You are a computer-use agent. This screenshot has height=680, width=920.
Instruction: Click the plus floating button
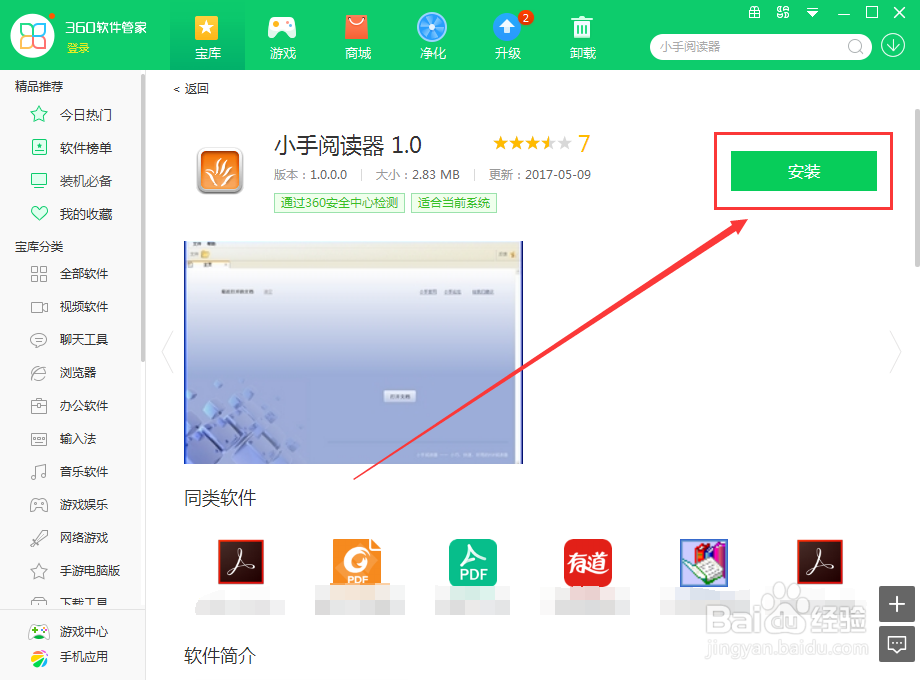pyautogui.click(x=897, y=604)
